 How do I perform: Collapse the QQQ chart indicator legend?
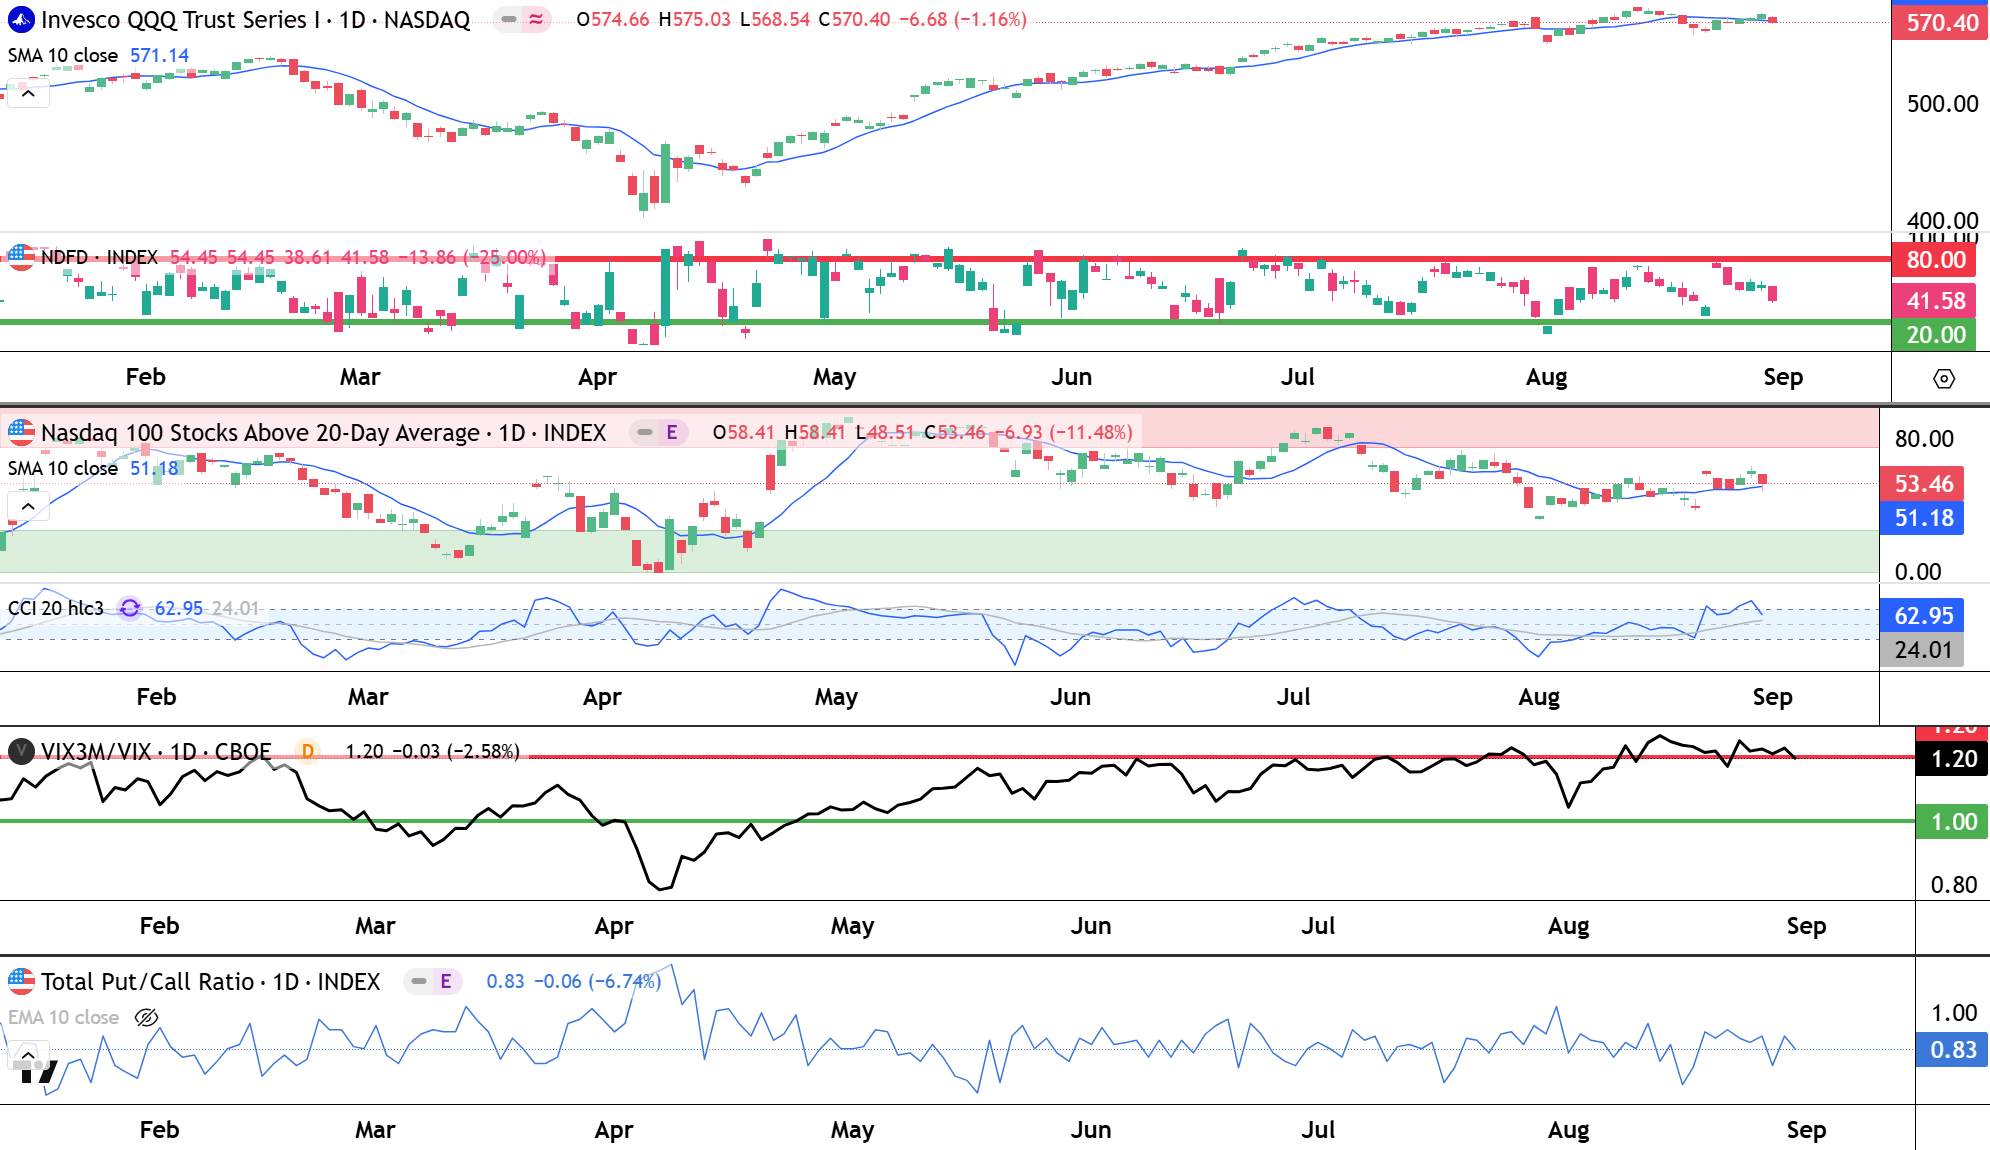[x=28, y=94]
